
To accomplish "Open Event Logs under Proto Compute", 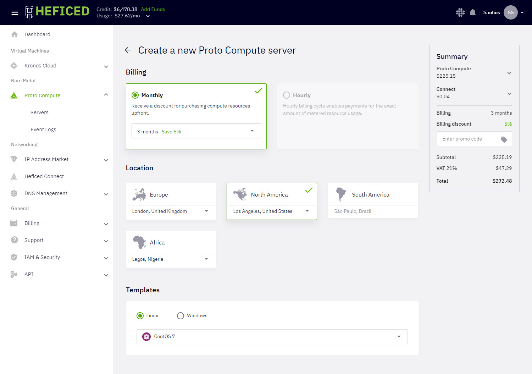I will [x=43, y=129].
